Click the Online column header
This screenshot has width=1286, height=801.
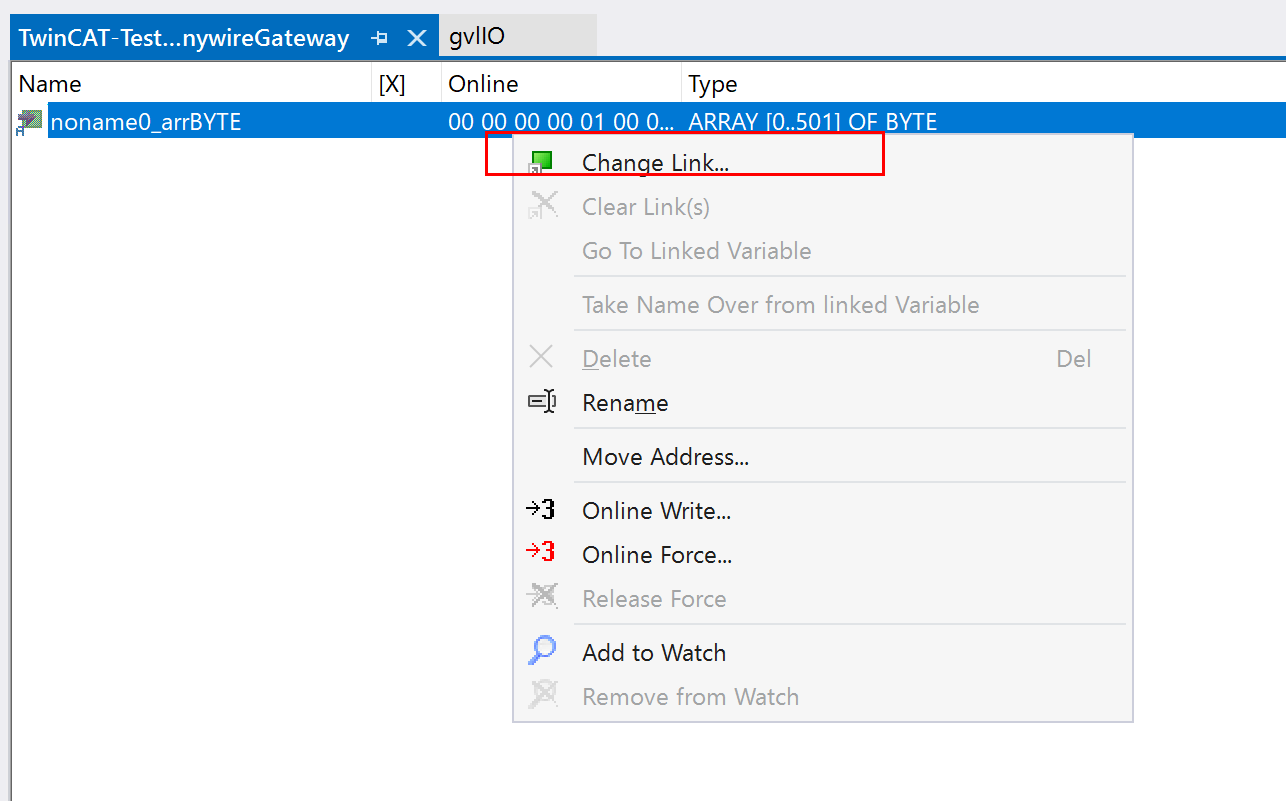pos(483,85)
